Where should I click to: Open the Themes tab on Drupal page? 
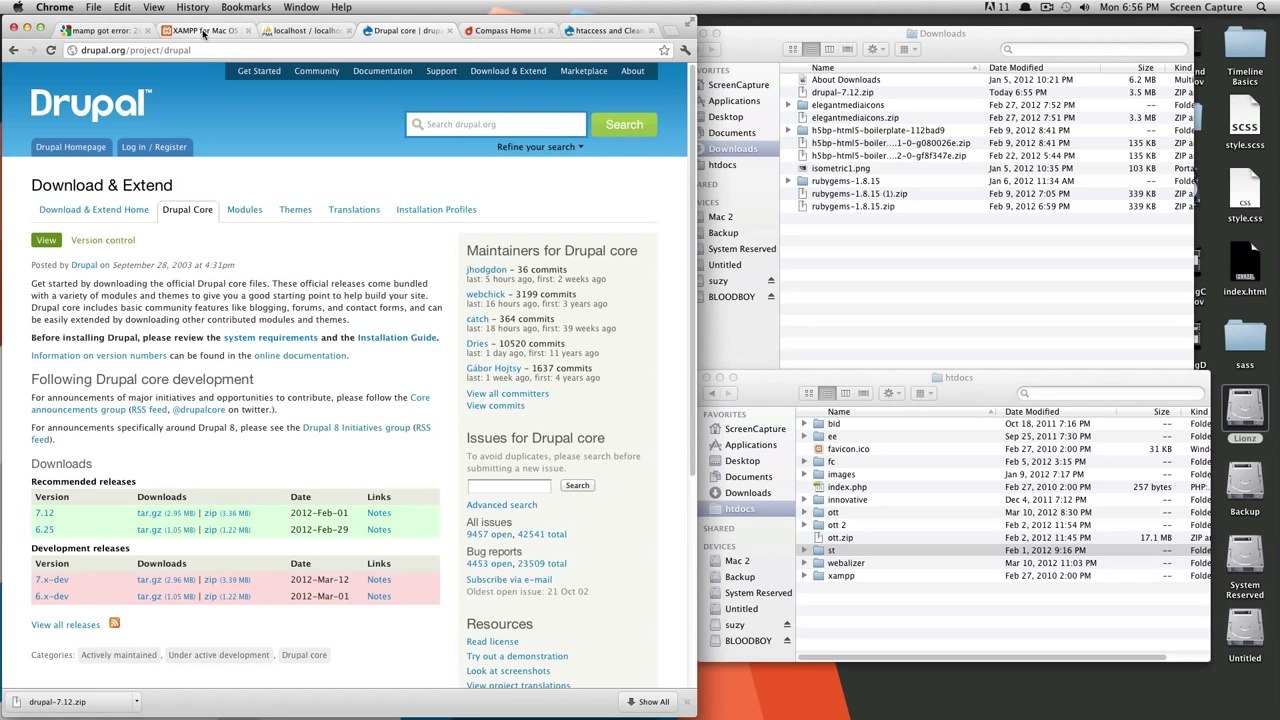click(295, 210)
